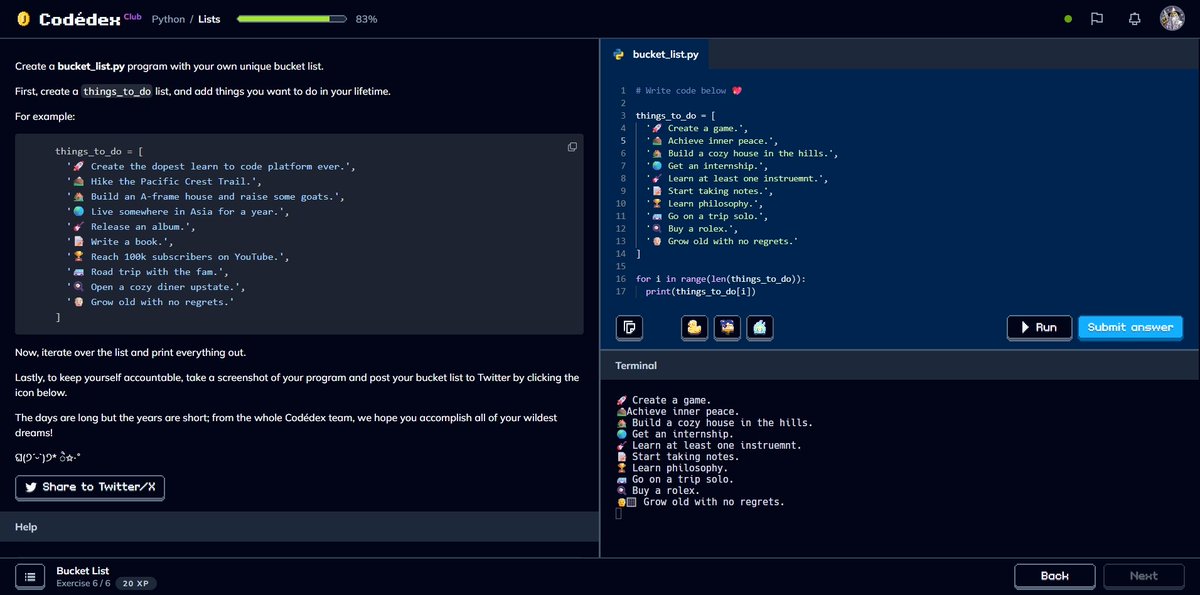Click 'Open a cozy diner upstate.' example line
This screenshot has height=595, width=1200.
coord(156,287)
